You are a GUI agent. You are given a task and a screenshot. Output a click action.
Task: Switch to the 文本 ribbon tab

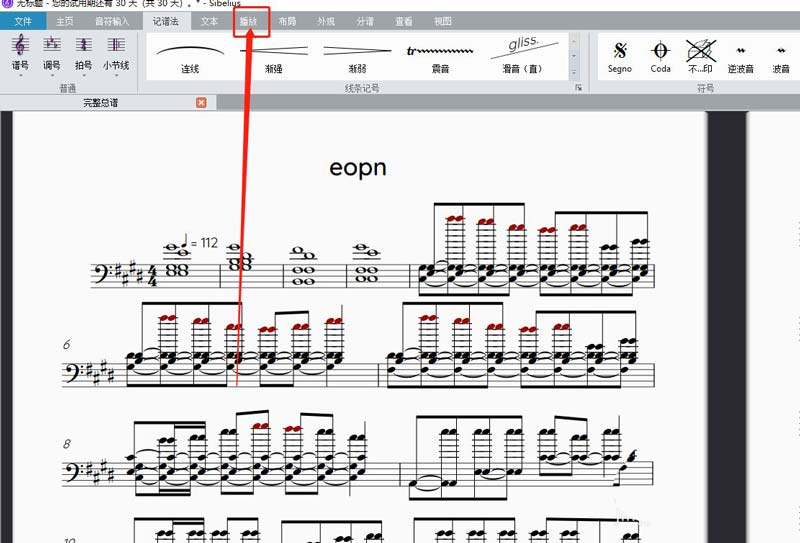click(x=209, y=21)
